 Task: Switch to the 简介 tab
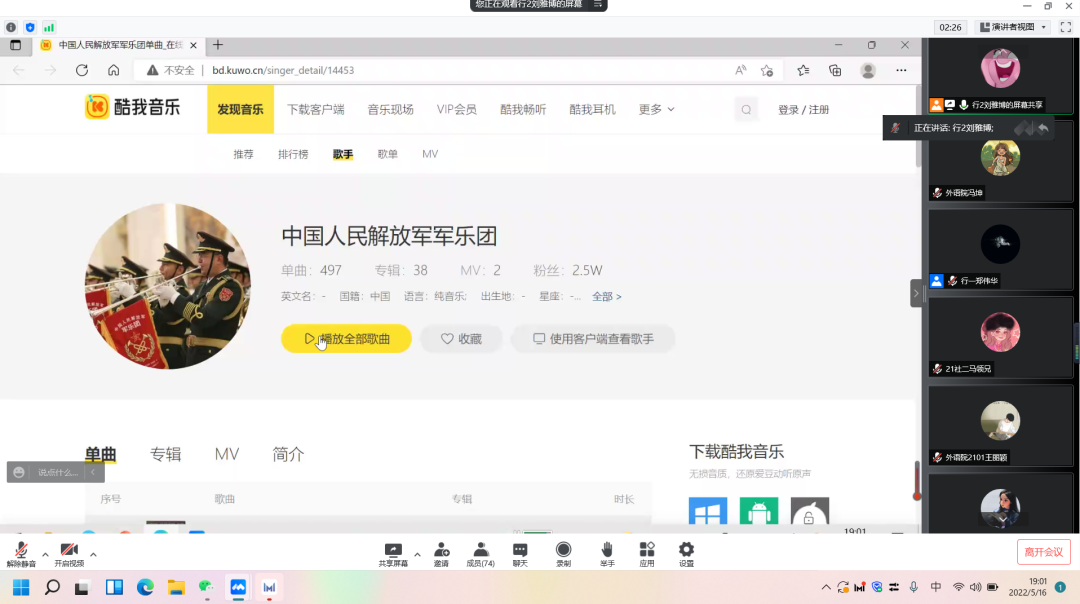[x=288, y=455]
